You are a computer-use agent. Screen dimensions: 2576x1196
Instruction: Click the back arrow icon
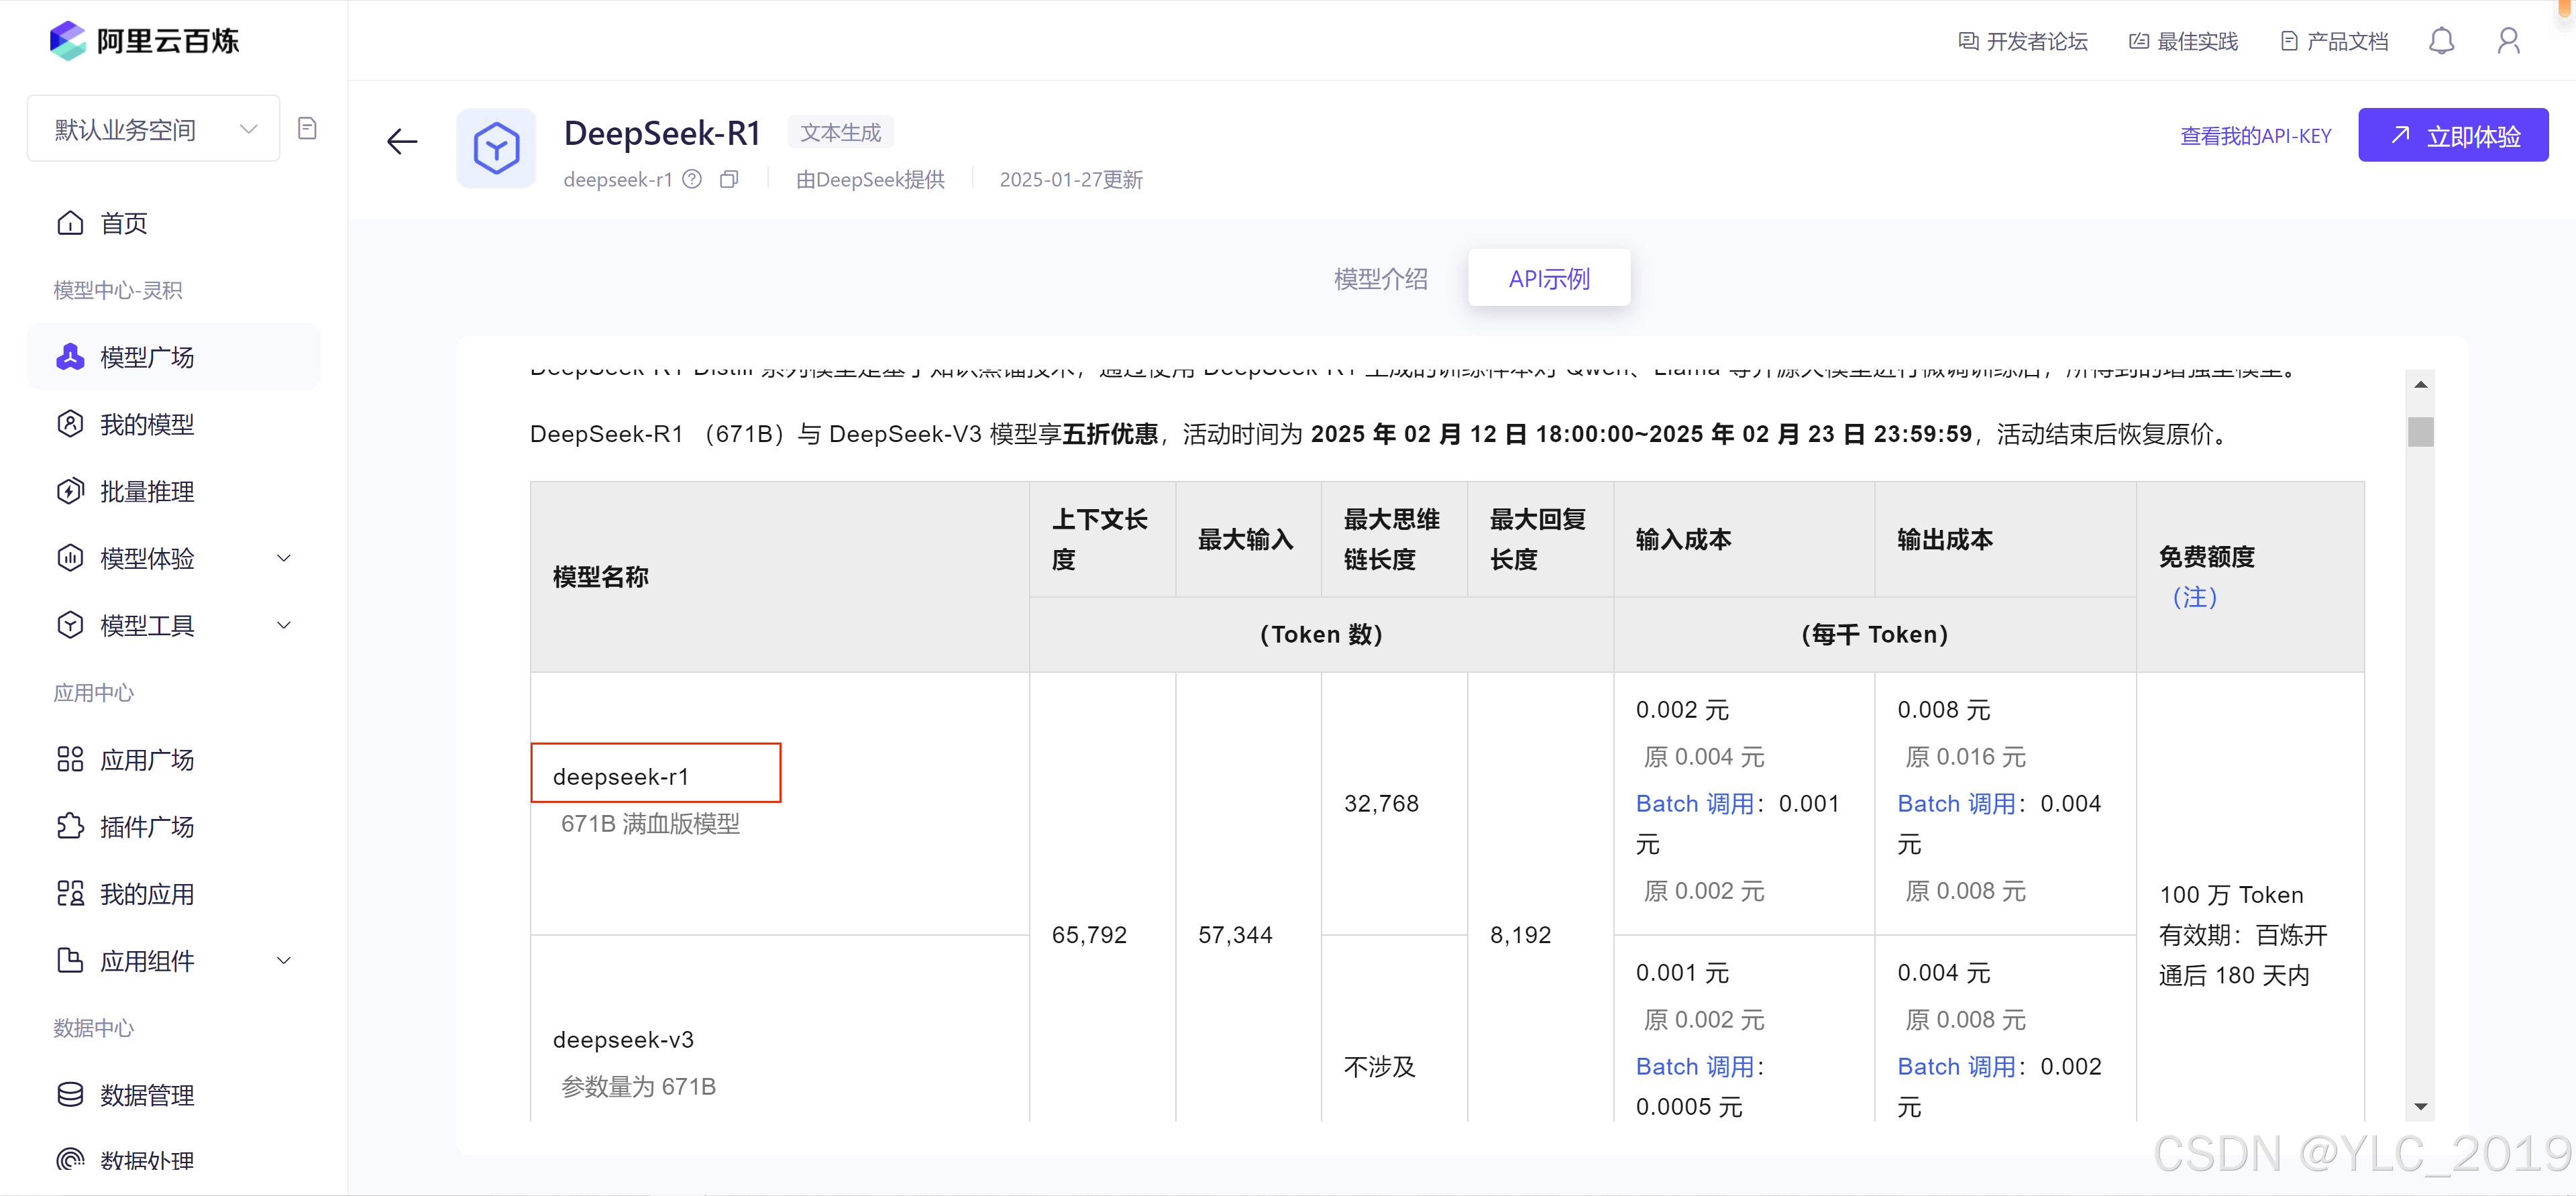[x=402, y=141]
